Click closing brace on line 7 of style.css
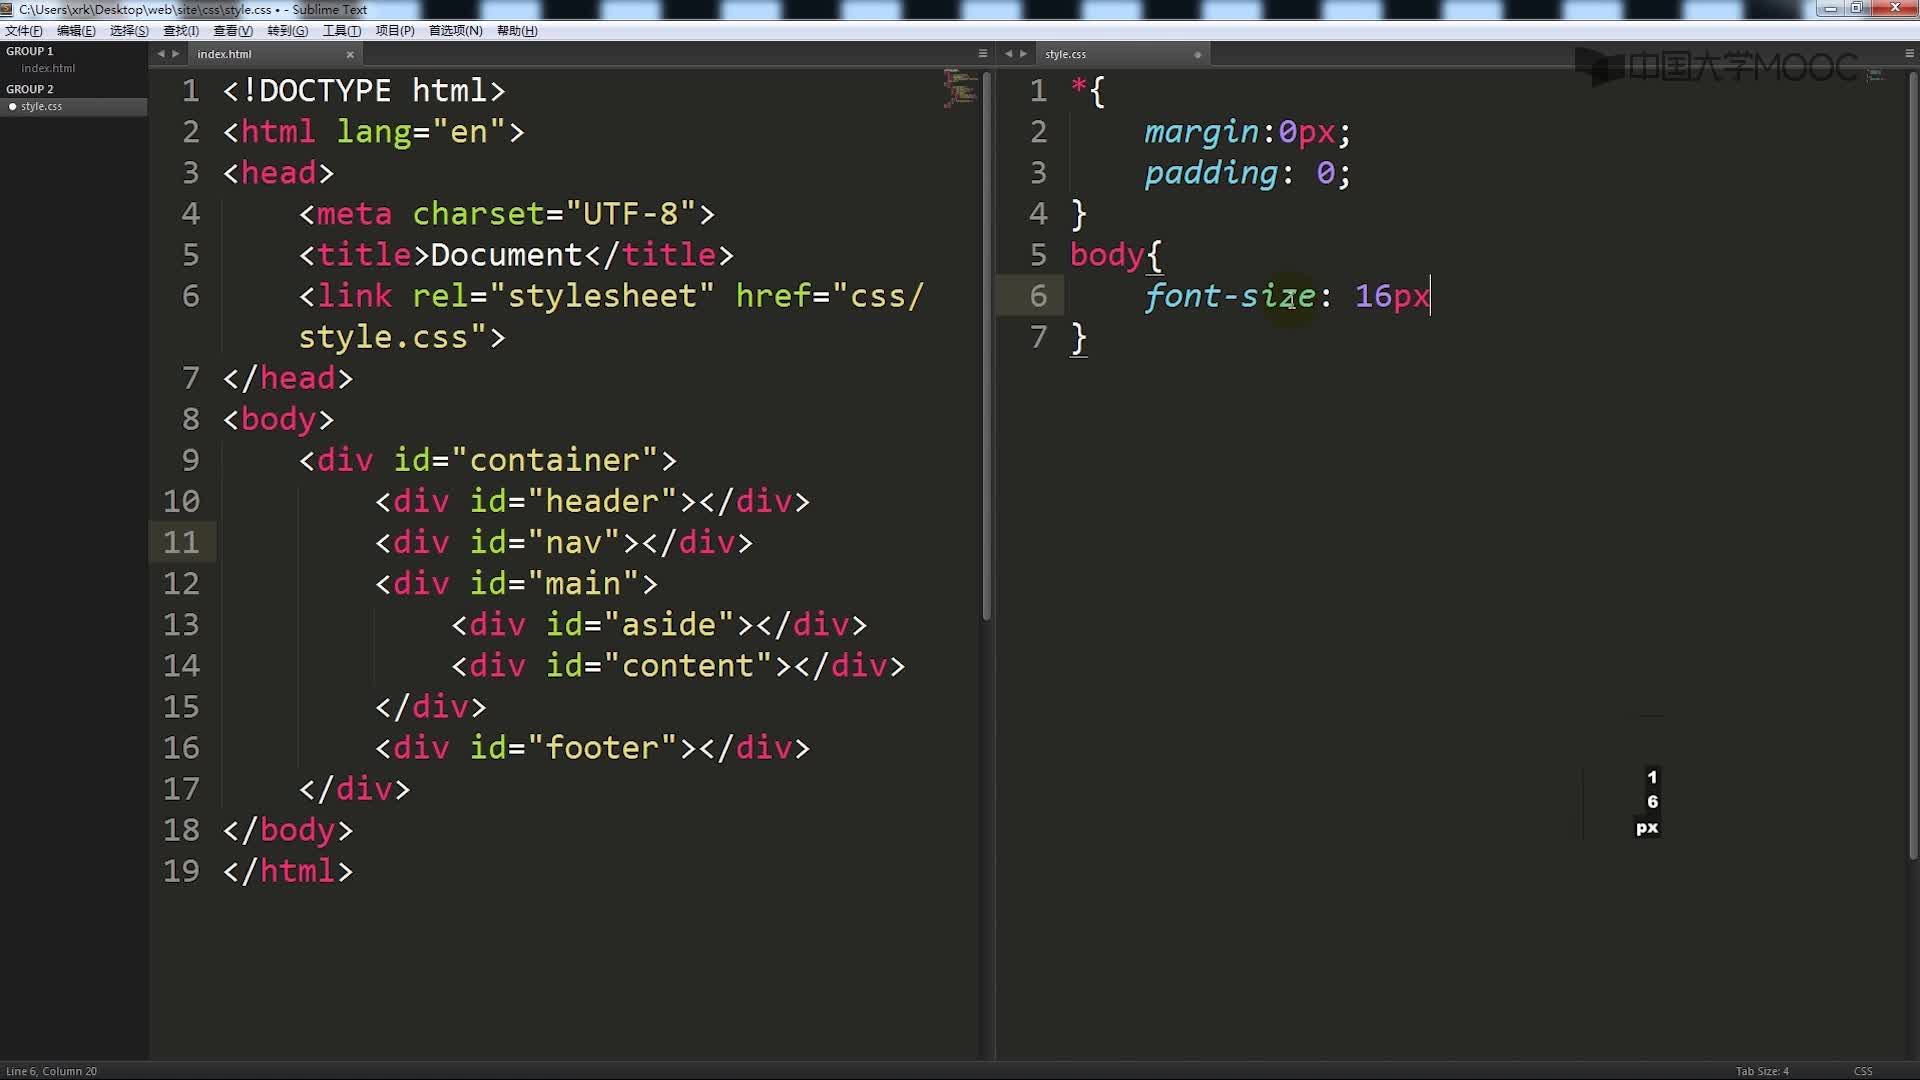This screenshot has width=1920, height=1080. point(1078,337)
